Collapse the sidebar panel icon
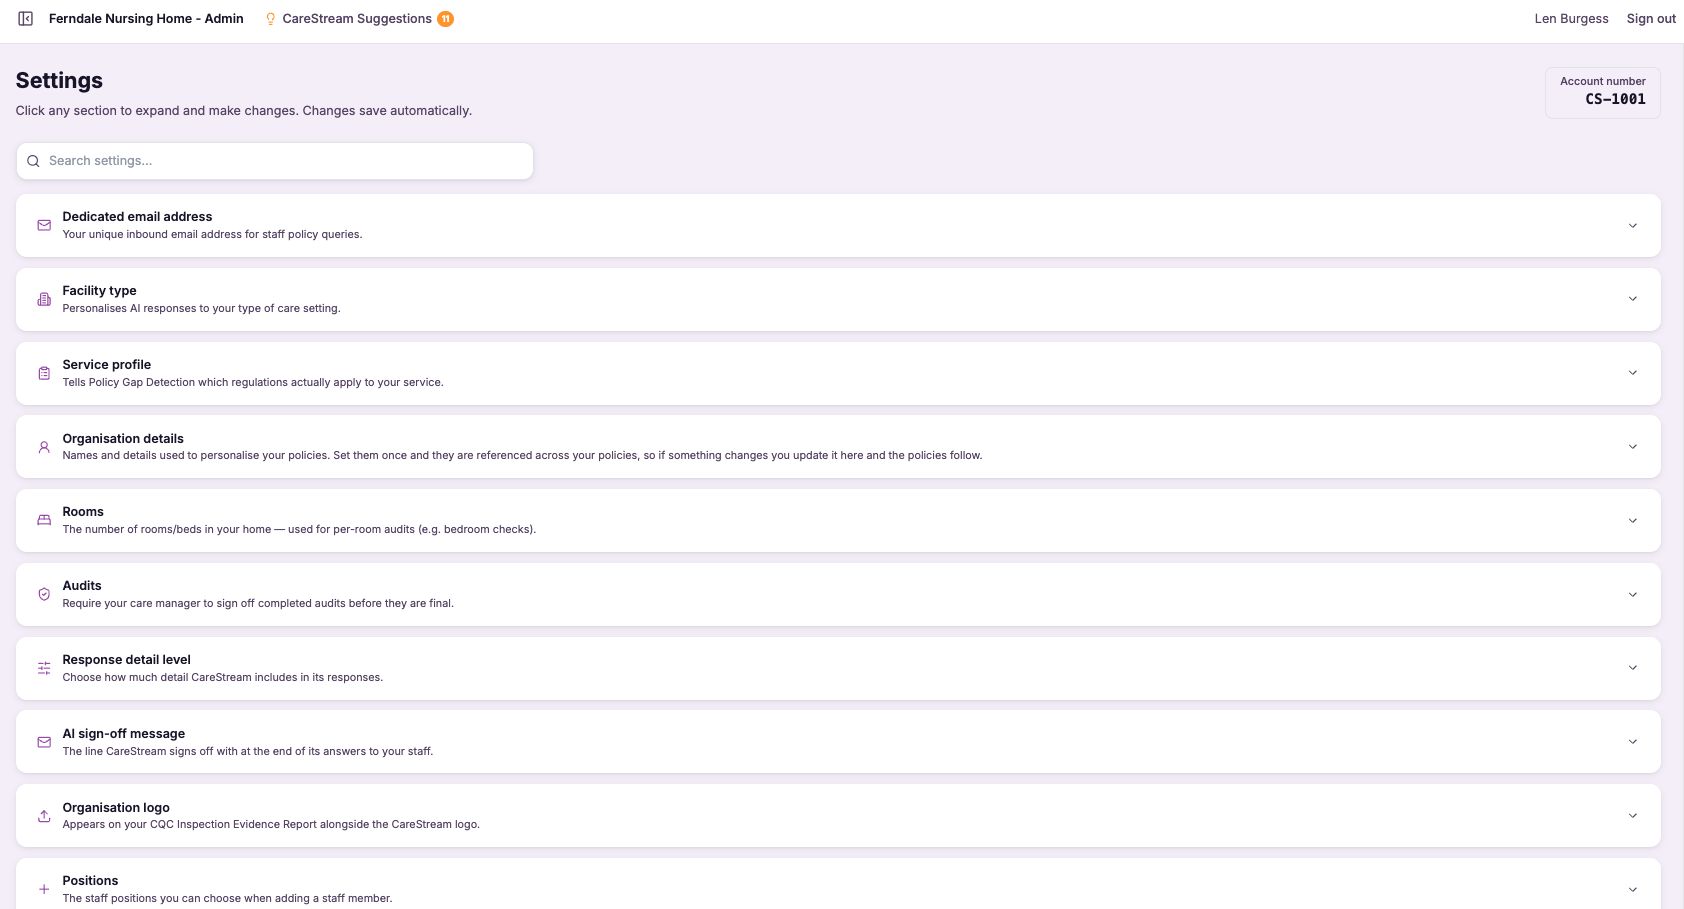1684x909 pixels. click(x=26, y=19)
